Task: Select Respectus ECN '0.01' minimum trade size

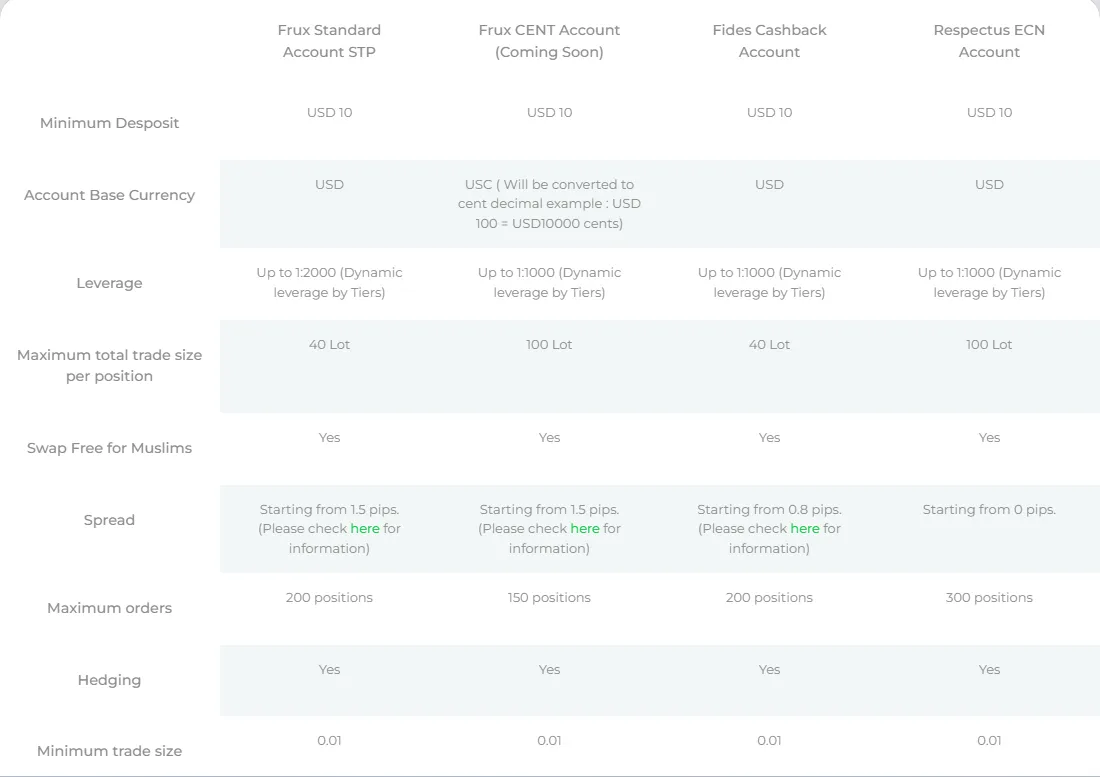Action: coord(989,741)
